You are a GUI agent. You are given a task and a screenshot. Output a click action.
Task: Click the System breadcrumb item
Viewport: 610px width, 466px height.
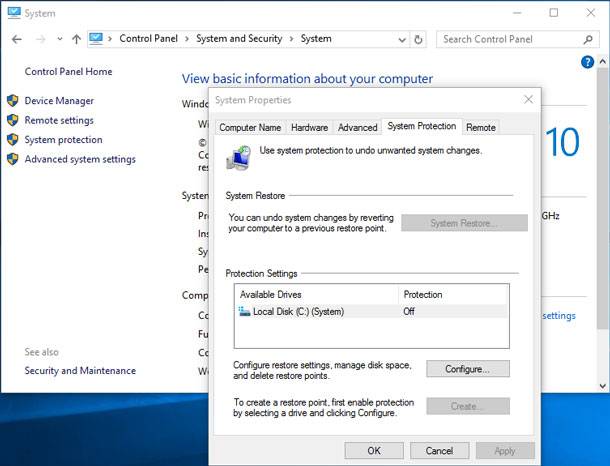click(x=316, y=39)
